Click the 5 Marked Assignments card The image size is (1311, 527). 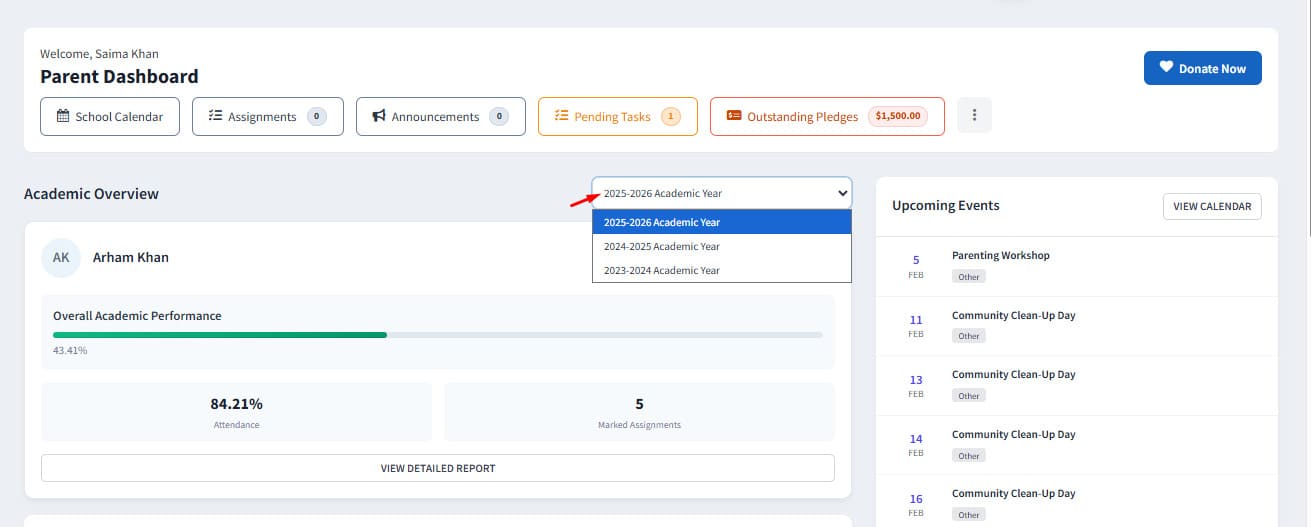(639, 412)
